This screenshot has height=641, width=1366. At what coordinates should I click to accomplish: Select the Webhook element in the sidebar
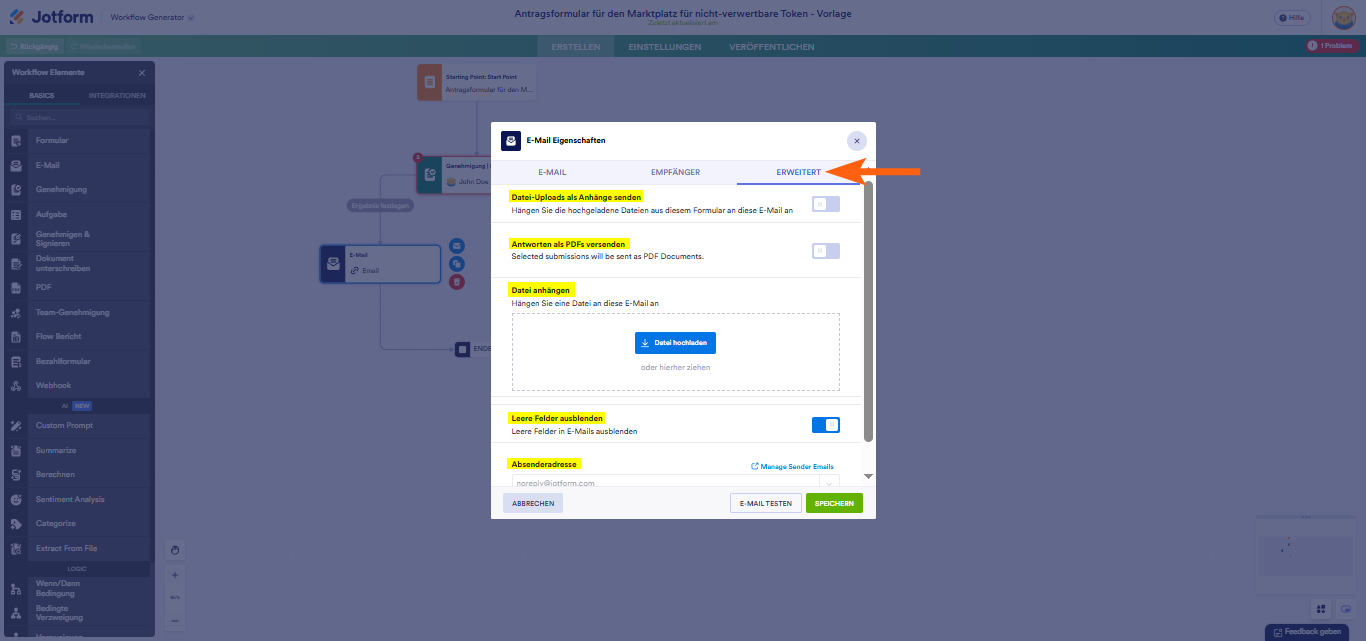coord(52,385)
